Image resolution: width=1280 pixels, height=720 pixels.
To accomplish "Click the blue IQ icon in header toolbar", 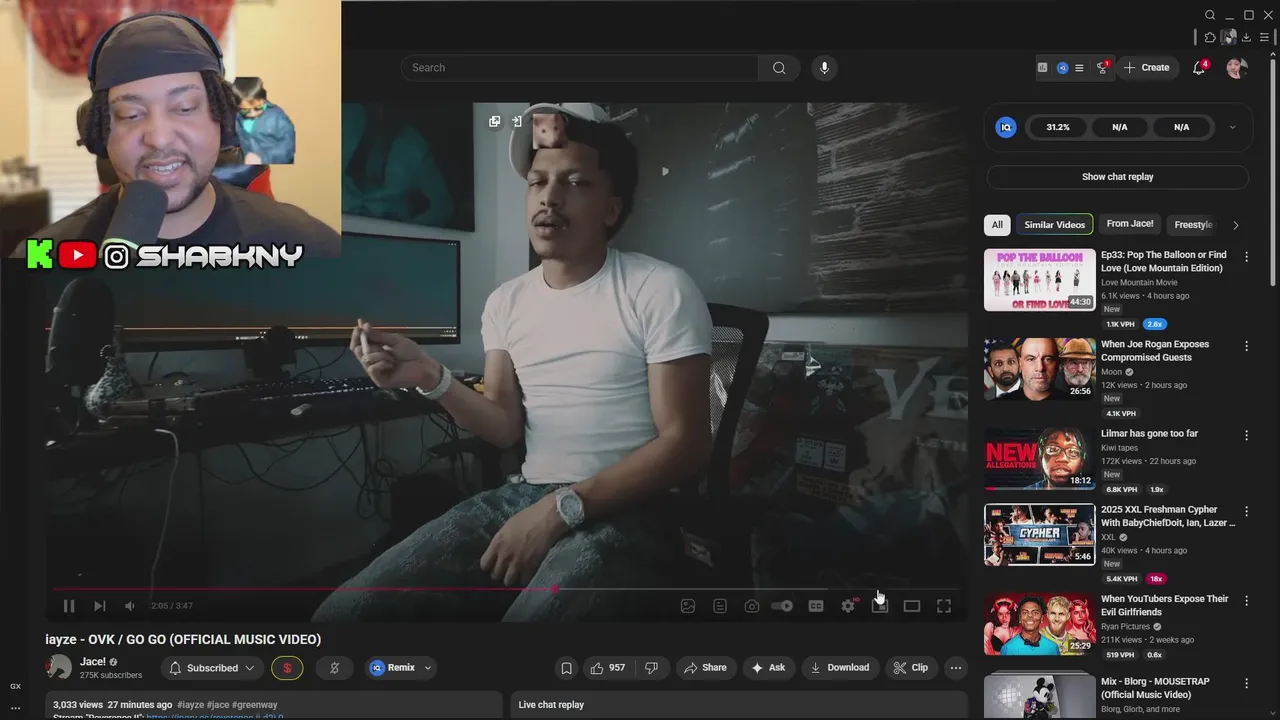I will click(x=1062, y=68).
